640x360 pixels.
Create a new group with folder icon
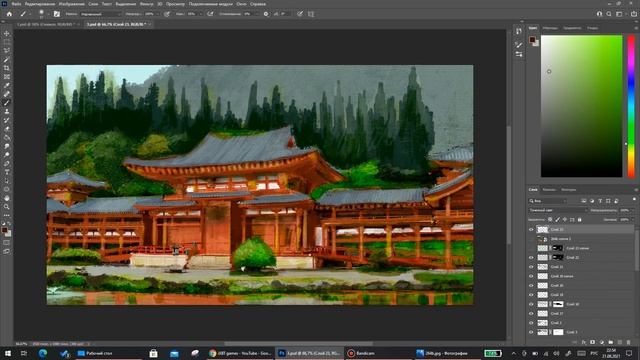click(x=611, y=342)
